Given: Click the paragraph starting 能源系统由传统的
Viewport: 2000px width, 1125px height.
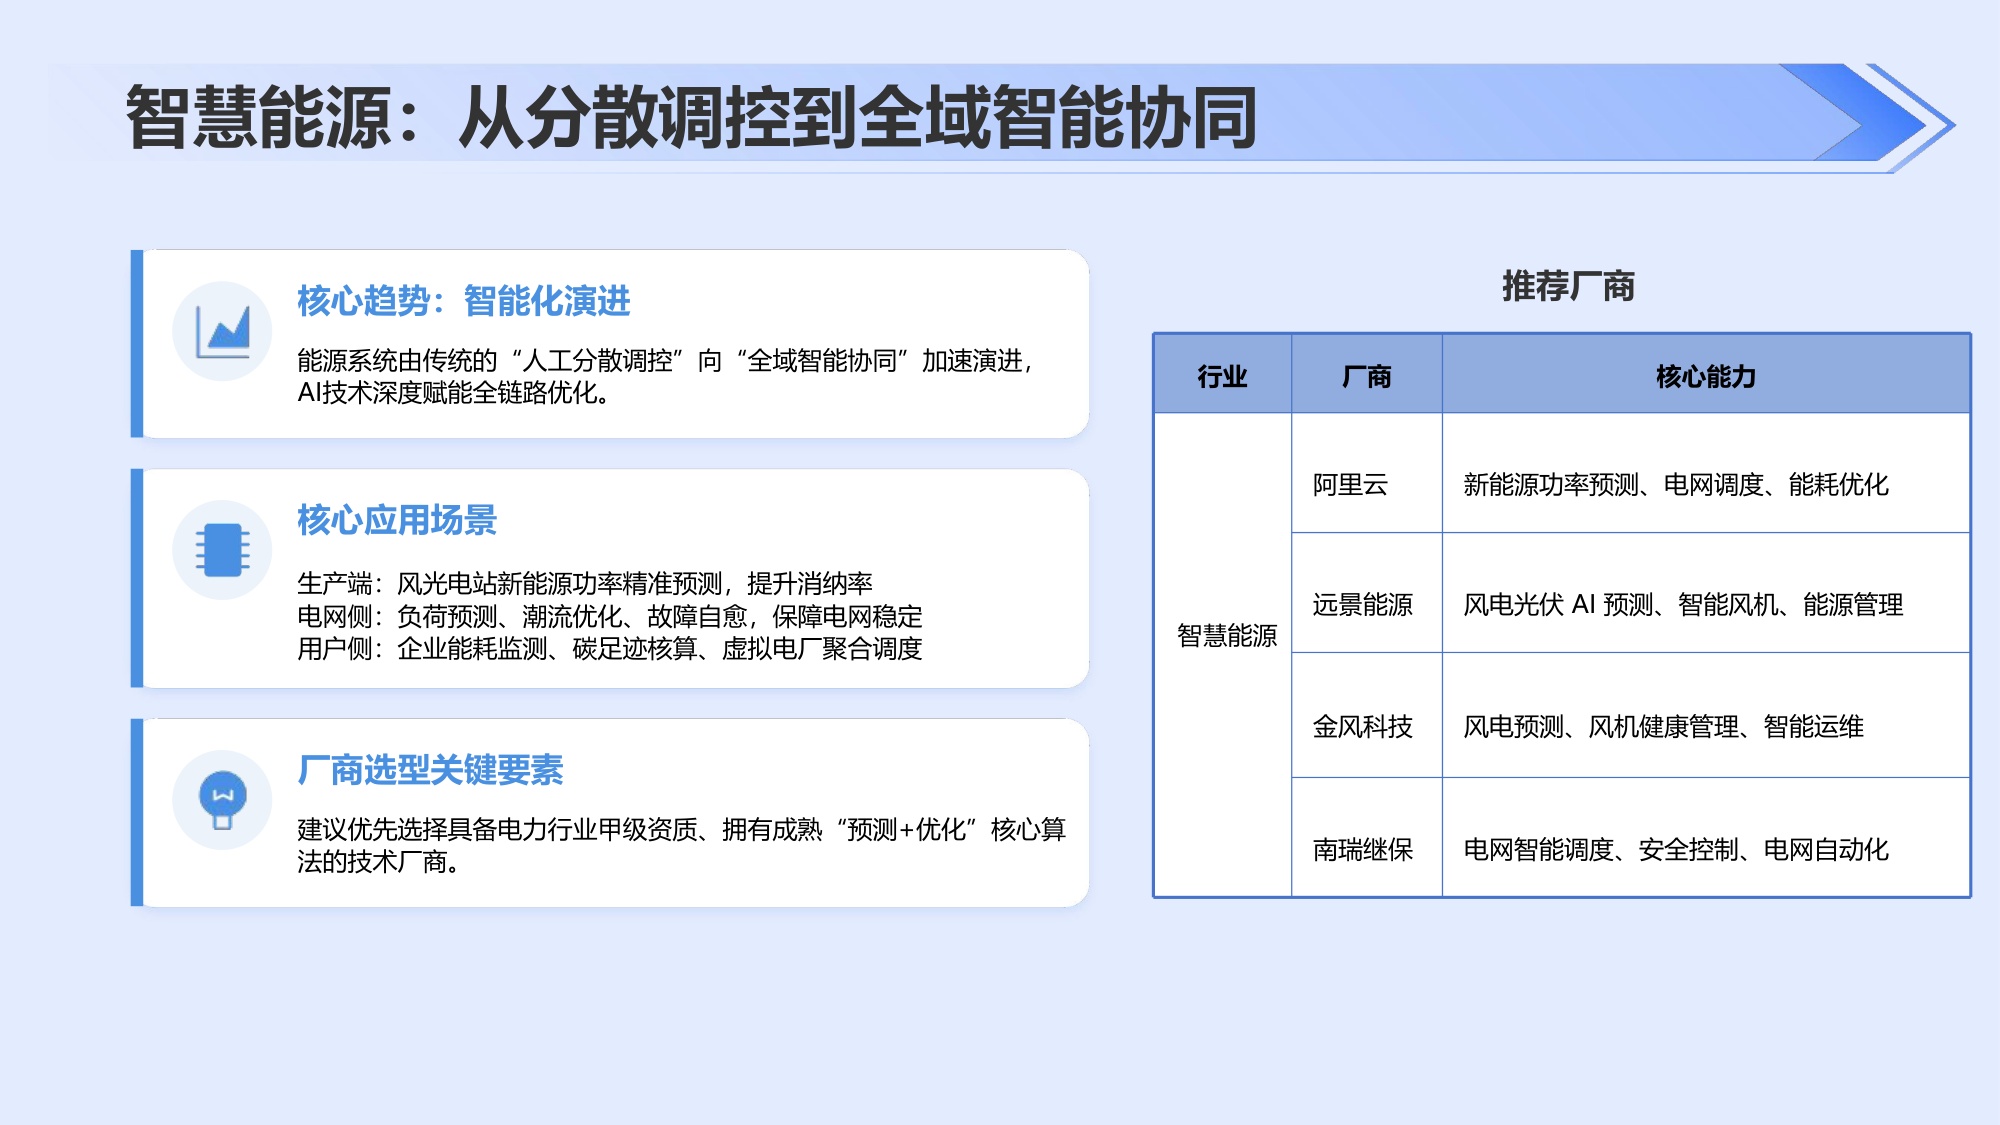Looking at the screenshot, I should pyautogui.click(x=666, y=376).
